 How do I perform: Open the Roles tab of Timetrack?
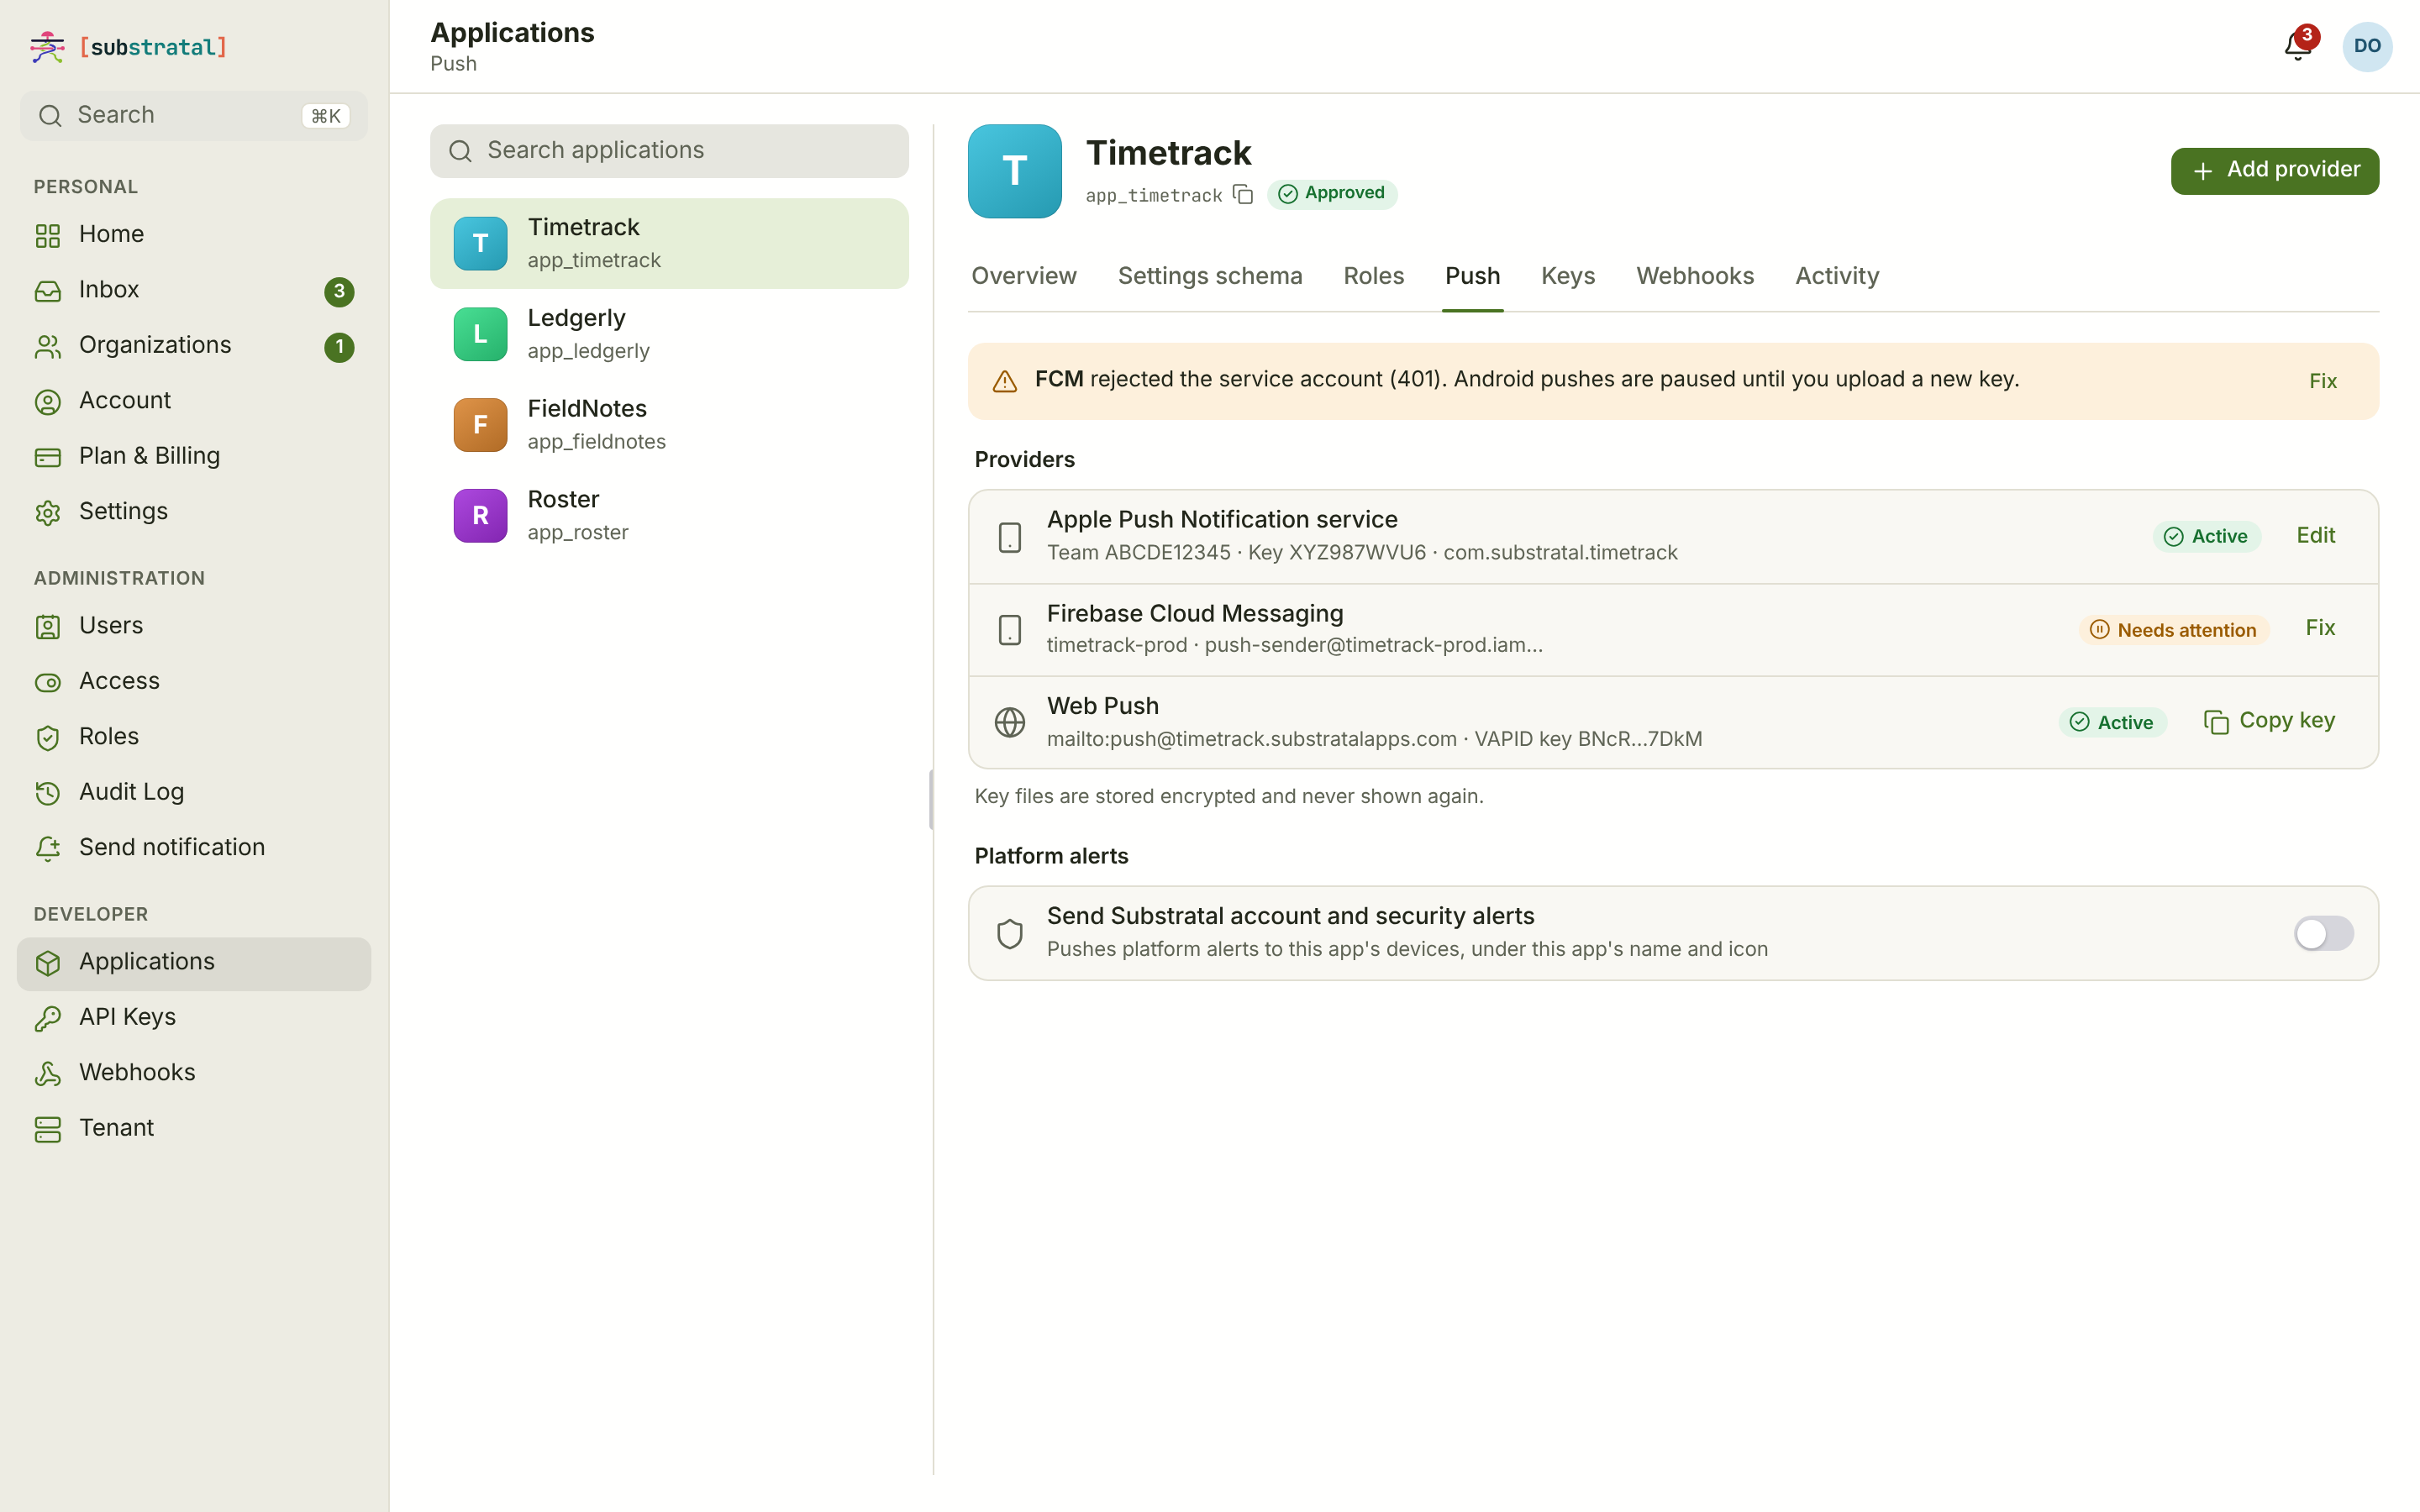tap(1373, 276)
